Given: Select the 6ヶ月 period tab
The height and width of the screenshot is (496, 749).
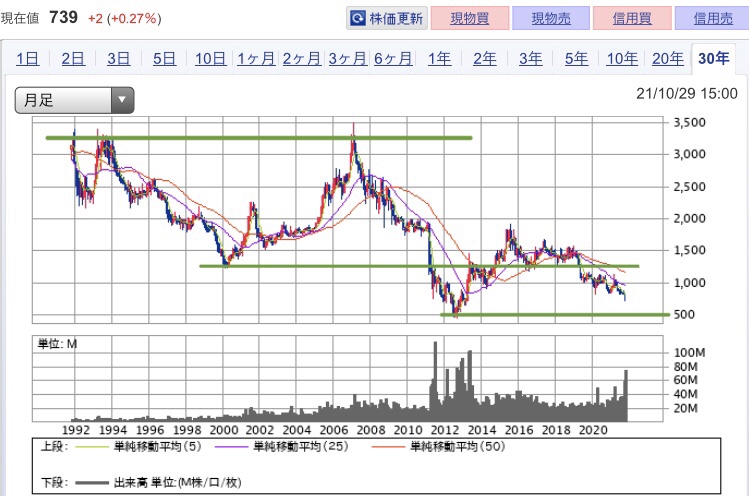Looking at the screenshot, I should 393,58.
